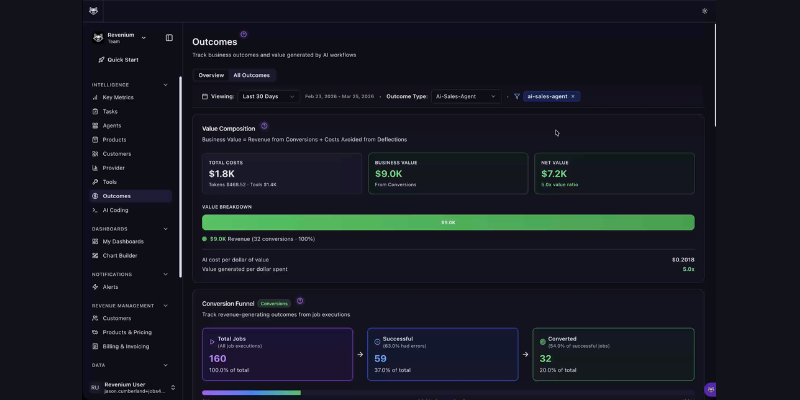Image resolution: width=800 pixels, height=400 pixels.
Task: Open Key Metrics in the sidebar
Action: 120,98
